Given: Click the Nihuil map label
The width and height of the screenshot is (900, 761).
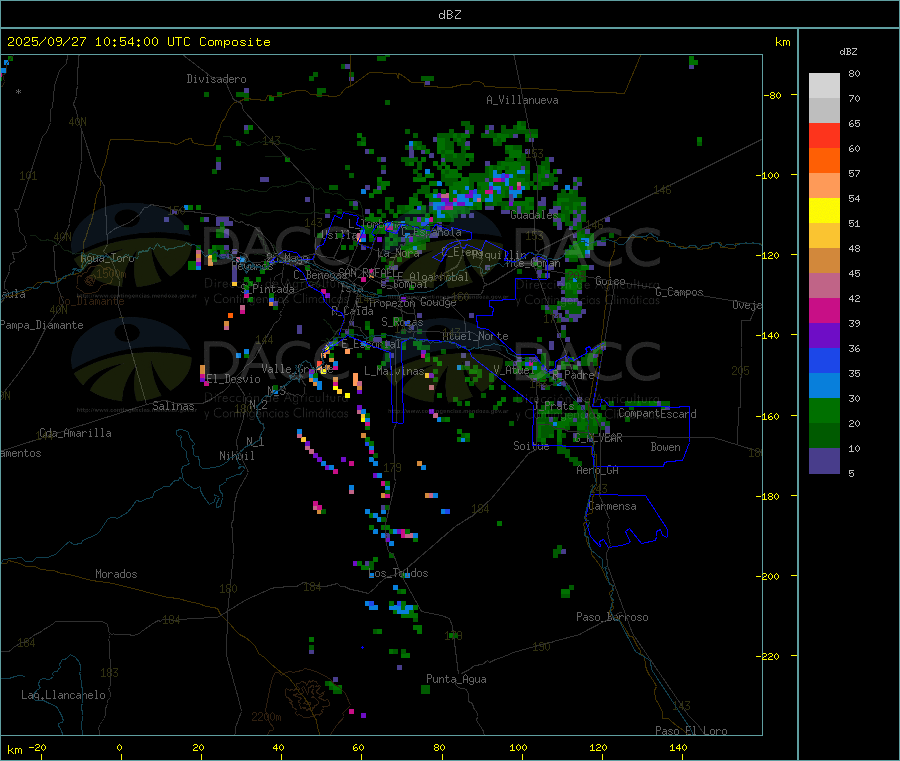Looking at the screenshot, I should click(236, 456).
